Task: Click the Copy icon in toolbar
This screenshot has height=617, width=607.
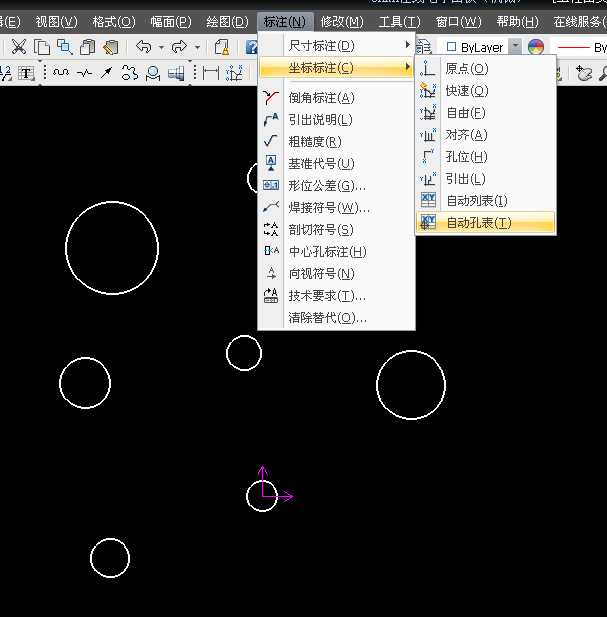Action: [41, 47]
